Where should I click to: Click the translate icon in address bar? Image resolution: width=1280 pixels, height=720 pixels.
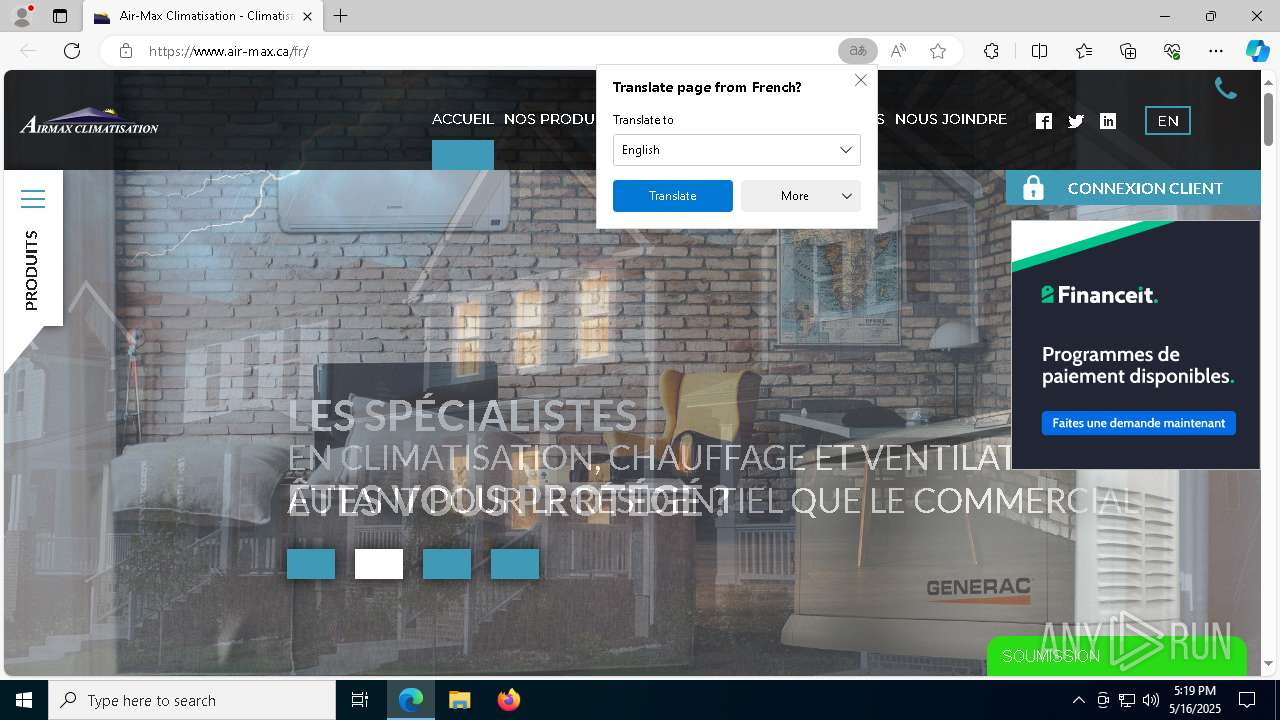857,51
